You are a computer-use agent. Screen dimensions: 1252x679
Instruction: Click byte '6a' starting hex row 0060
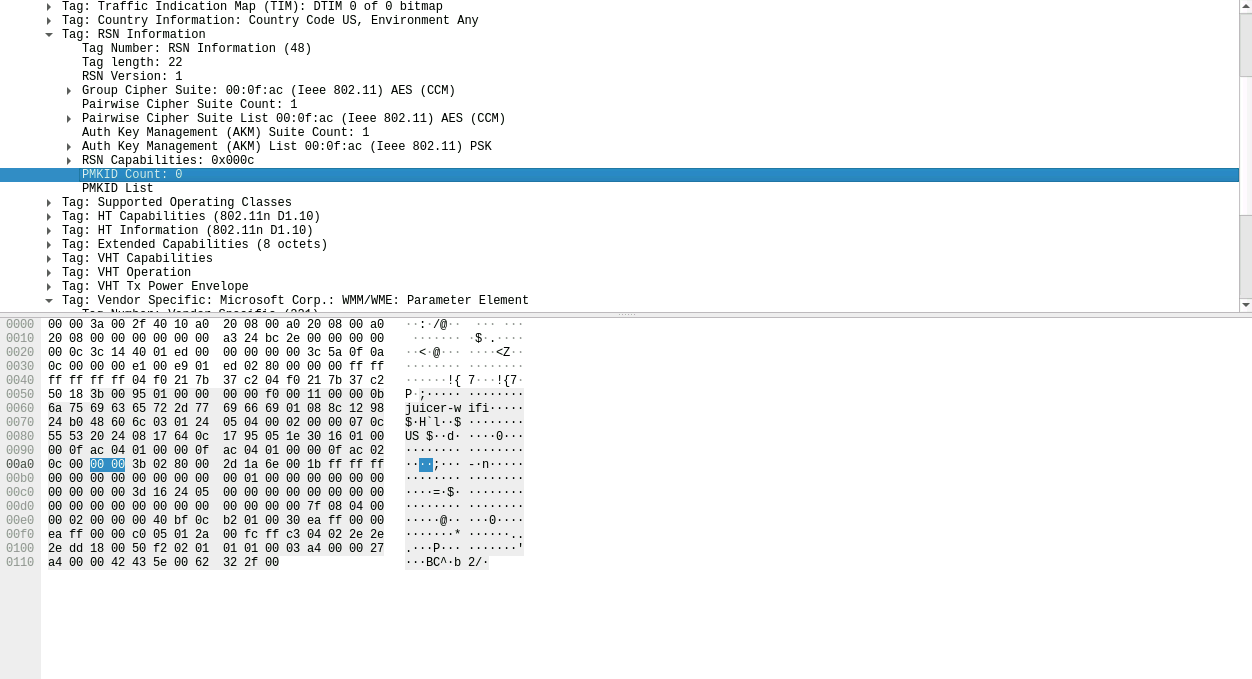click(55, 408)
